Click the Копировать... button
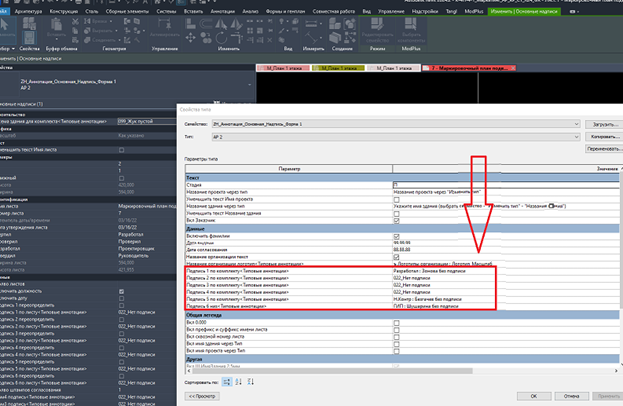Viewport: 623px width, 406px height. tap(604, 137)
